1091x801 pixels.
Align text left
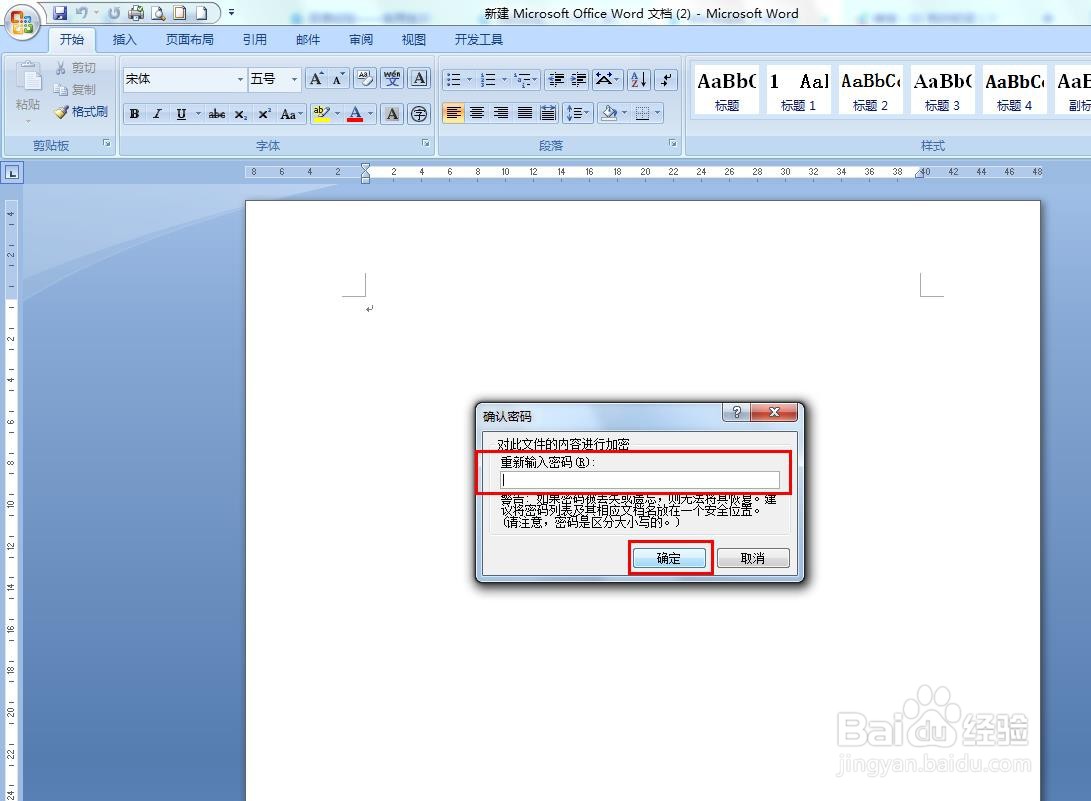[x=453, y=113]
